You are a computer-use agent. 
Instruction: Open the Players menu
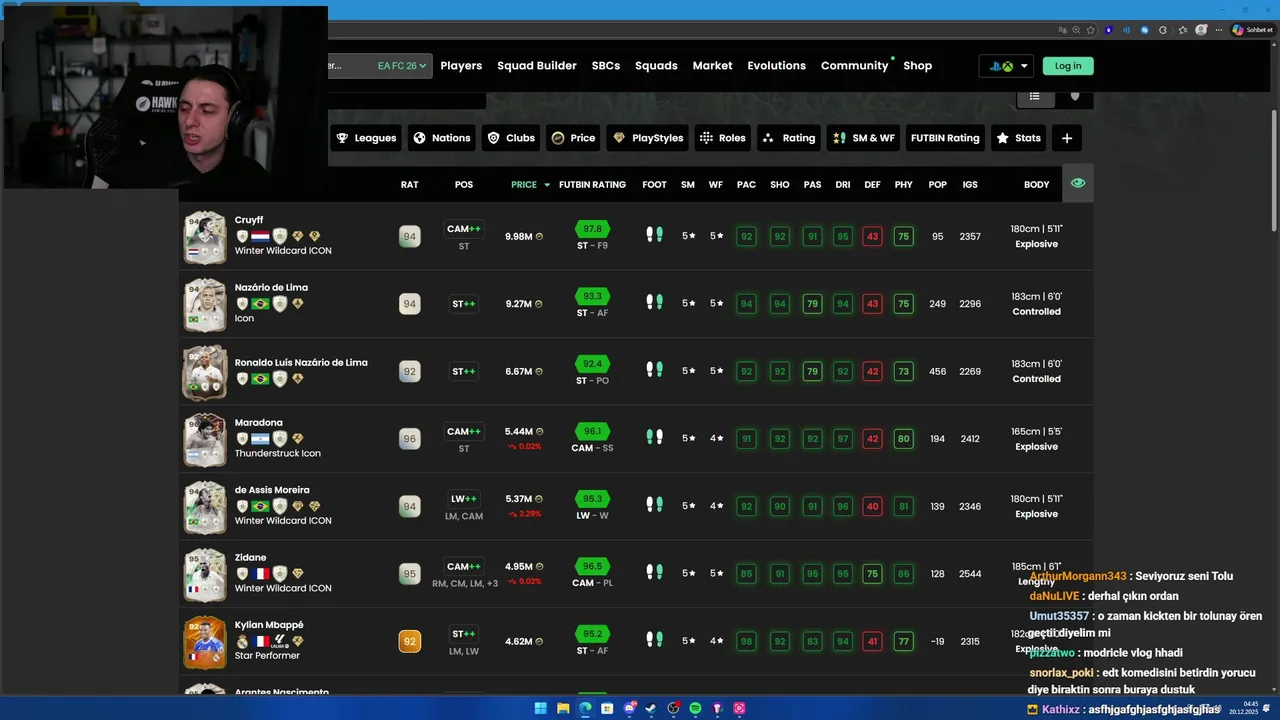461,66
